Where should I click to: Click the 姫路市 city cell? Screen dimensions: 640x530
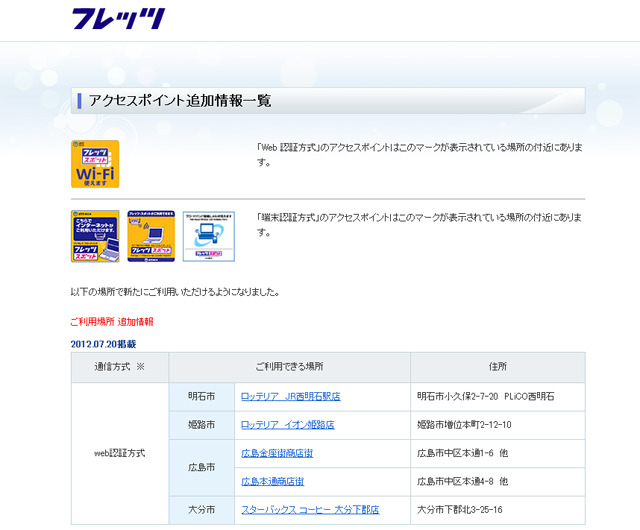(x=202, y=425)
